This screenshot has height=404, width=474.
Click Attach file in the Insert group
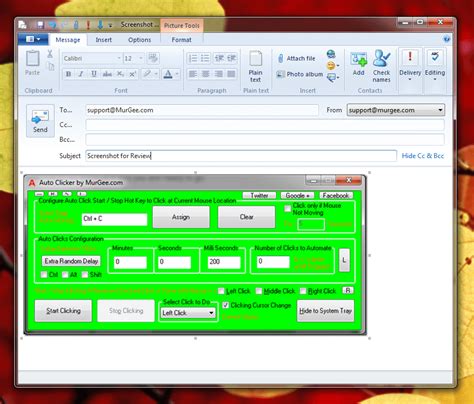[296, 59]
